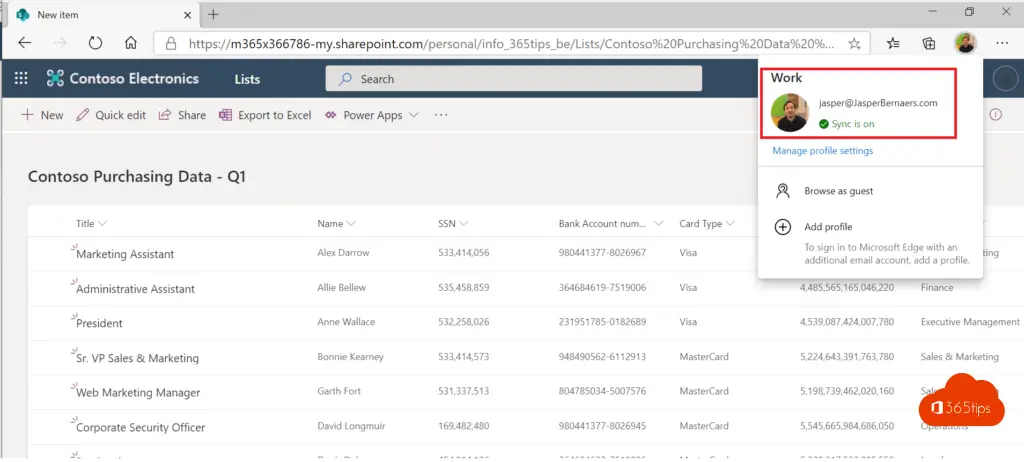1024x462 pixels.
Task: Click the favorite star in address bar
Action: (854, 43)
